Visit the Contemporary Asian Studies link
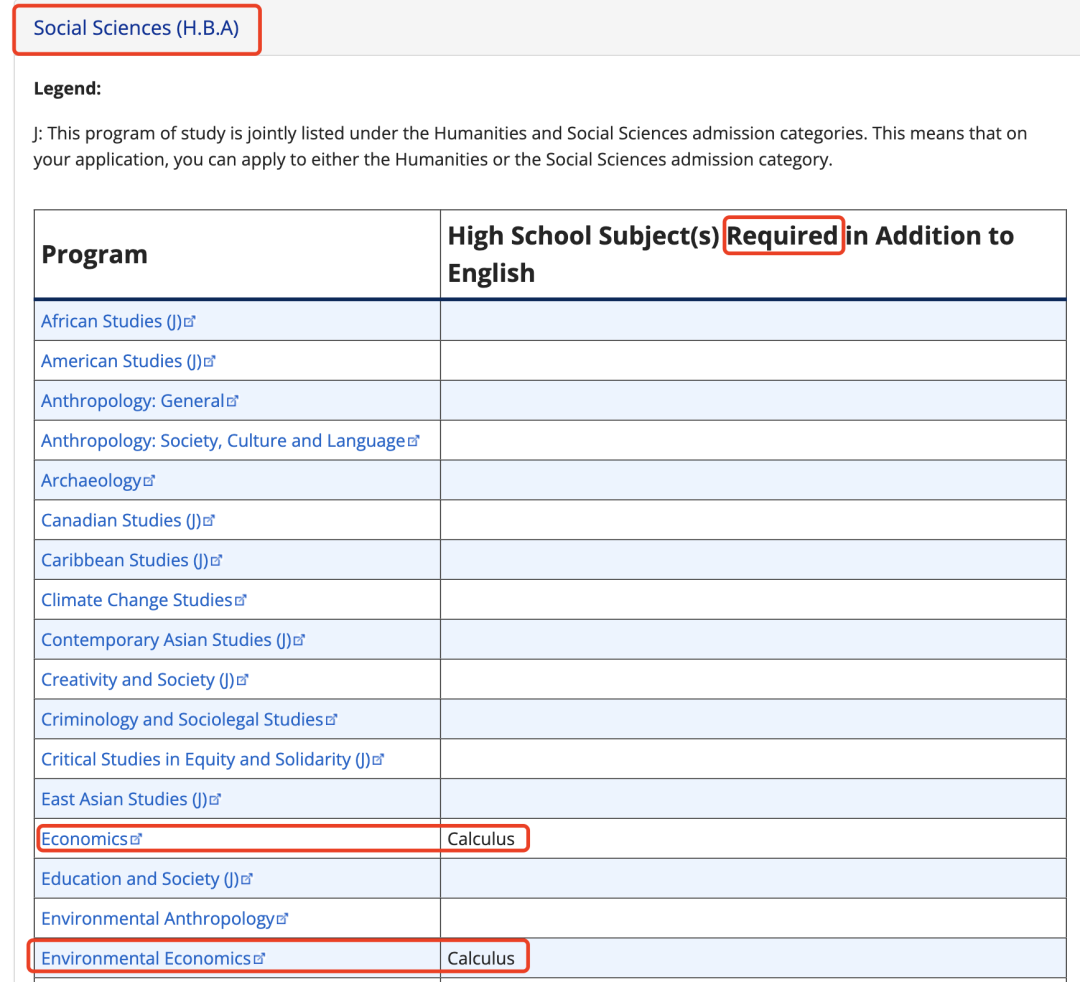Image resolution: width=1080 pixels, height=982 pixels. [165, 640]
